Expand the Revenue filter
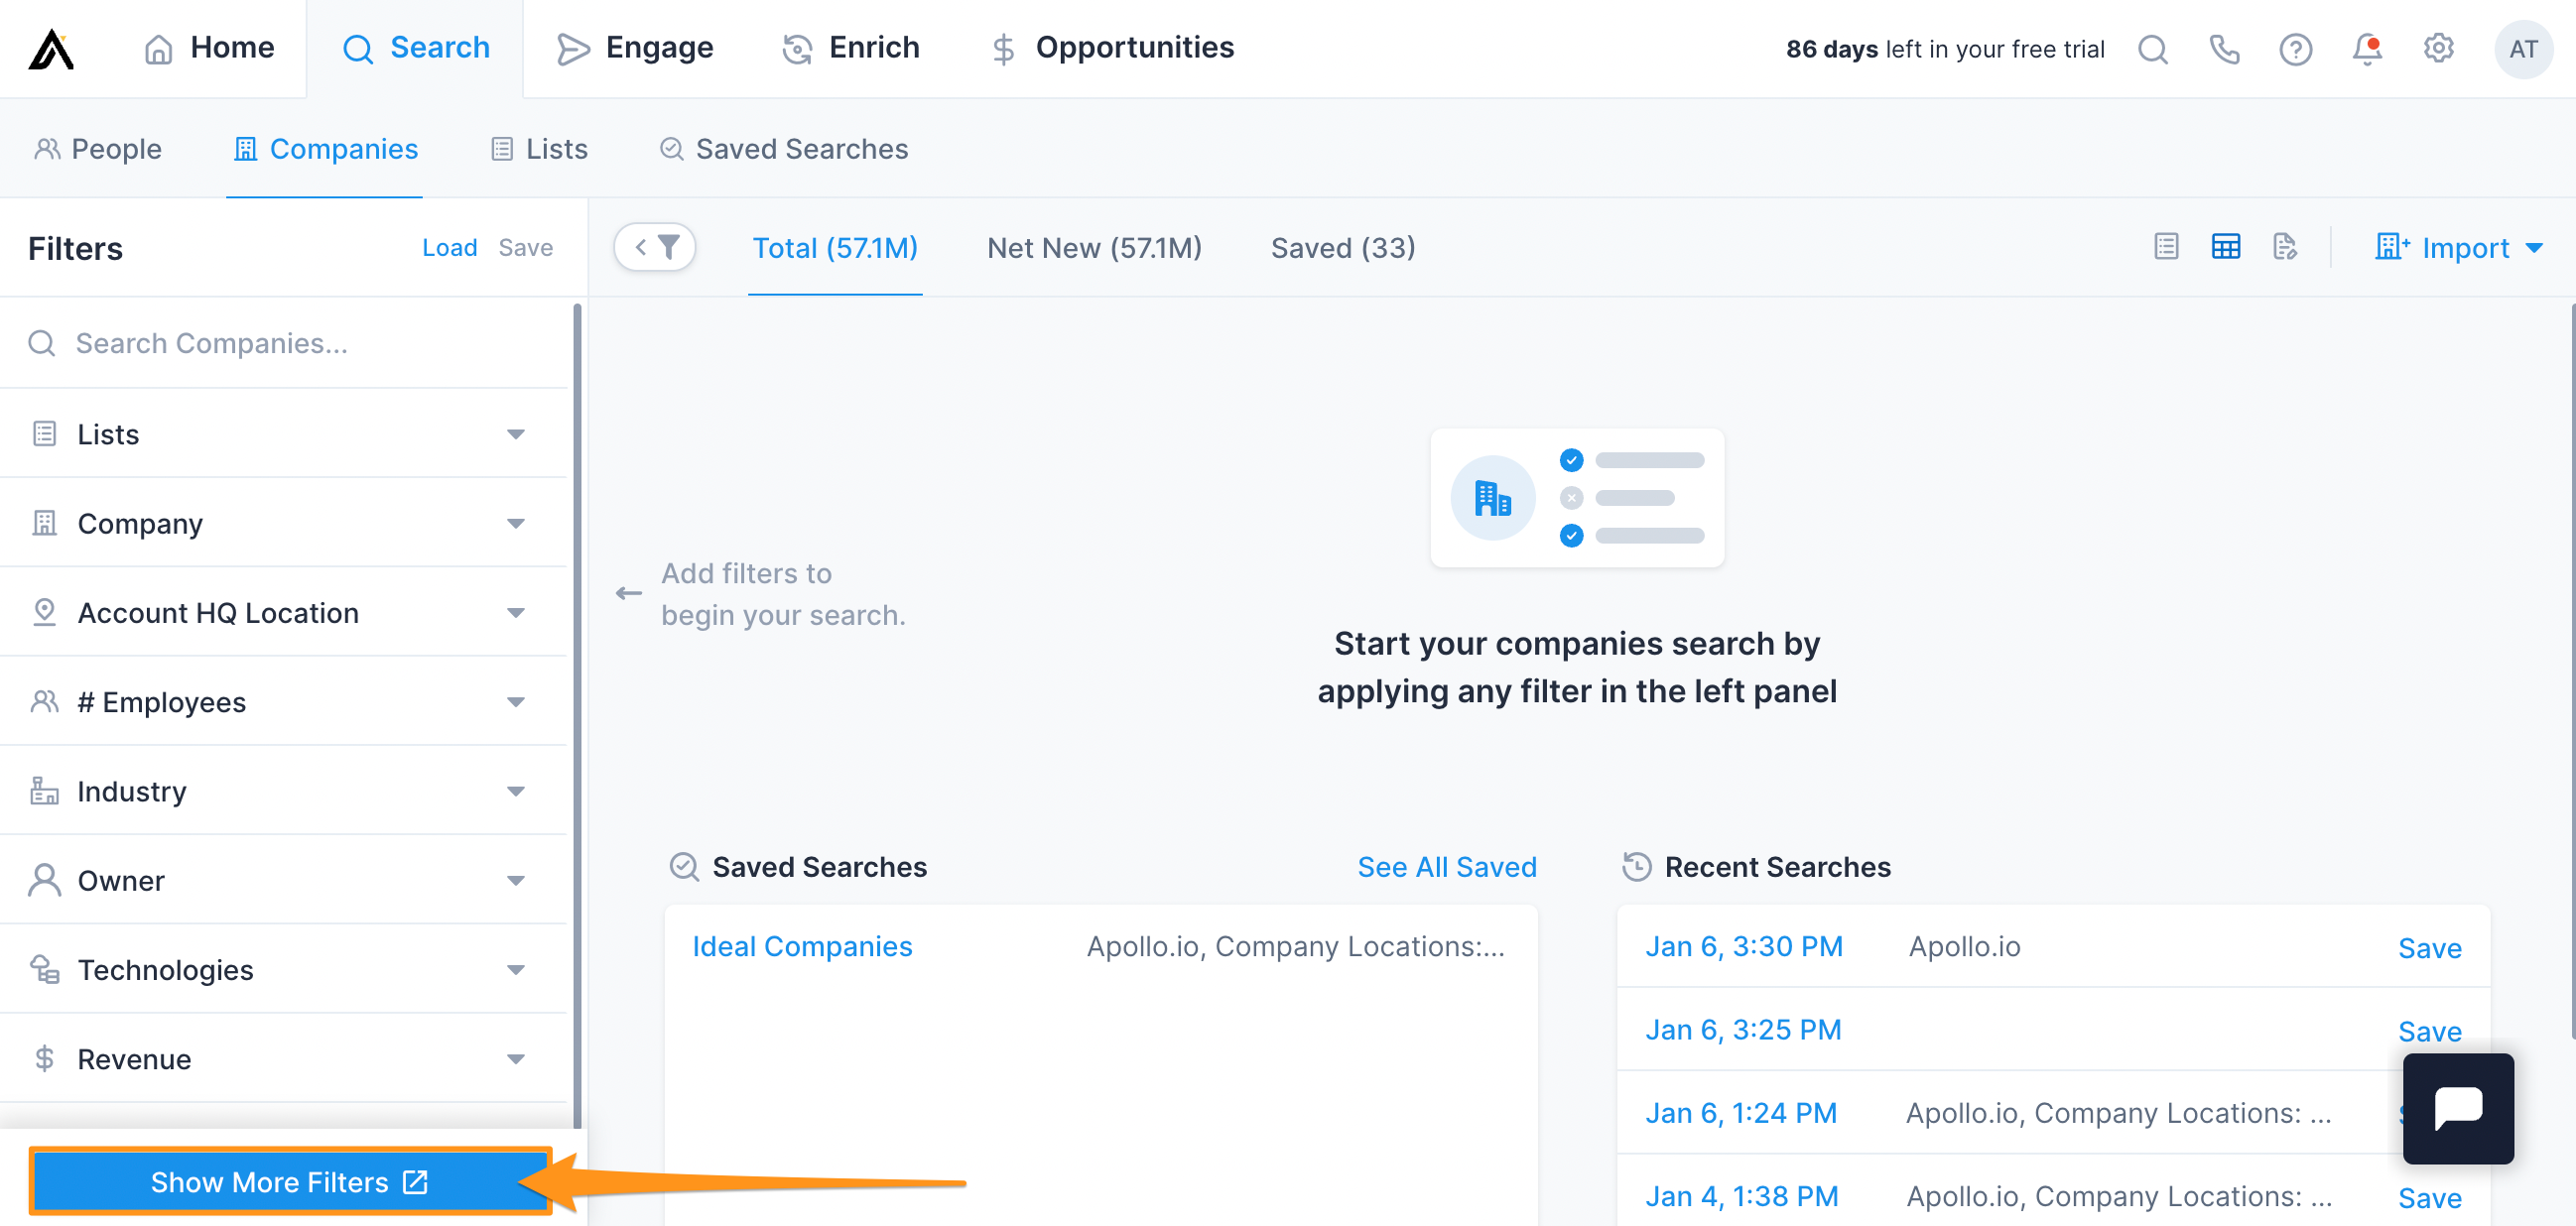 coord(283,1059)
